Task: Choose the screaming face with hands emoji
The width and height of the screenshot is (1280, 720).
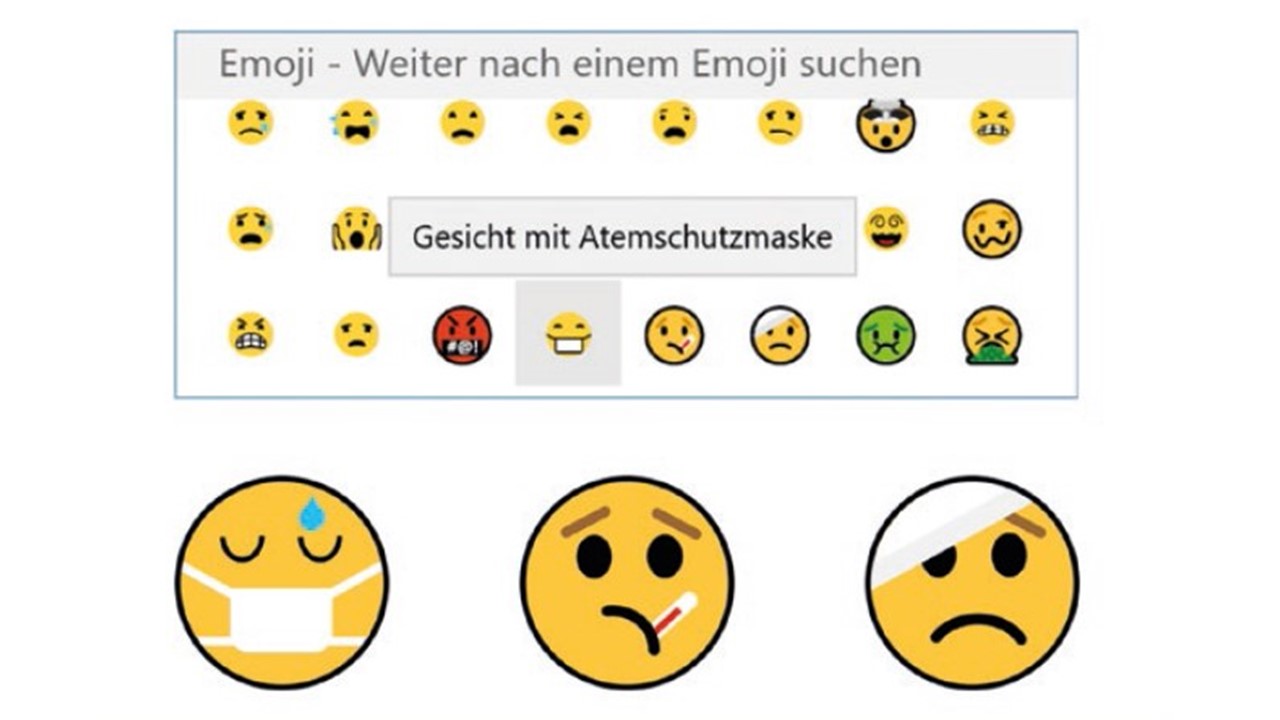Action: click(x=356, y=228)
